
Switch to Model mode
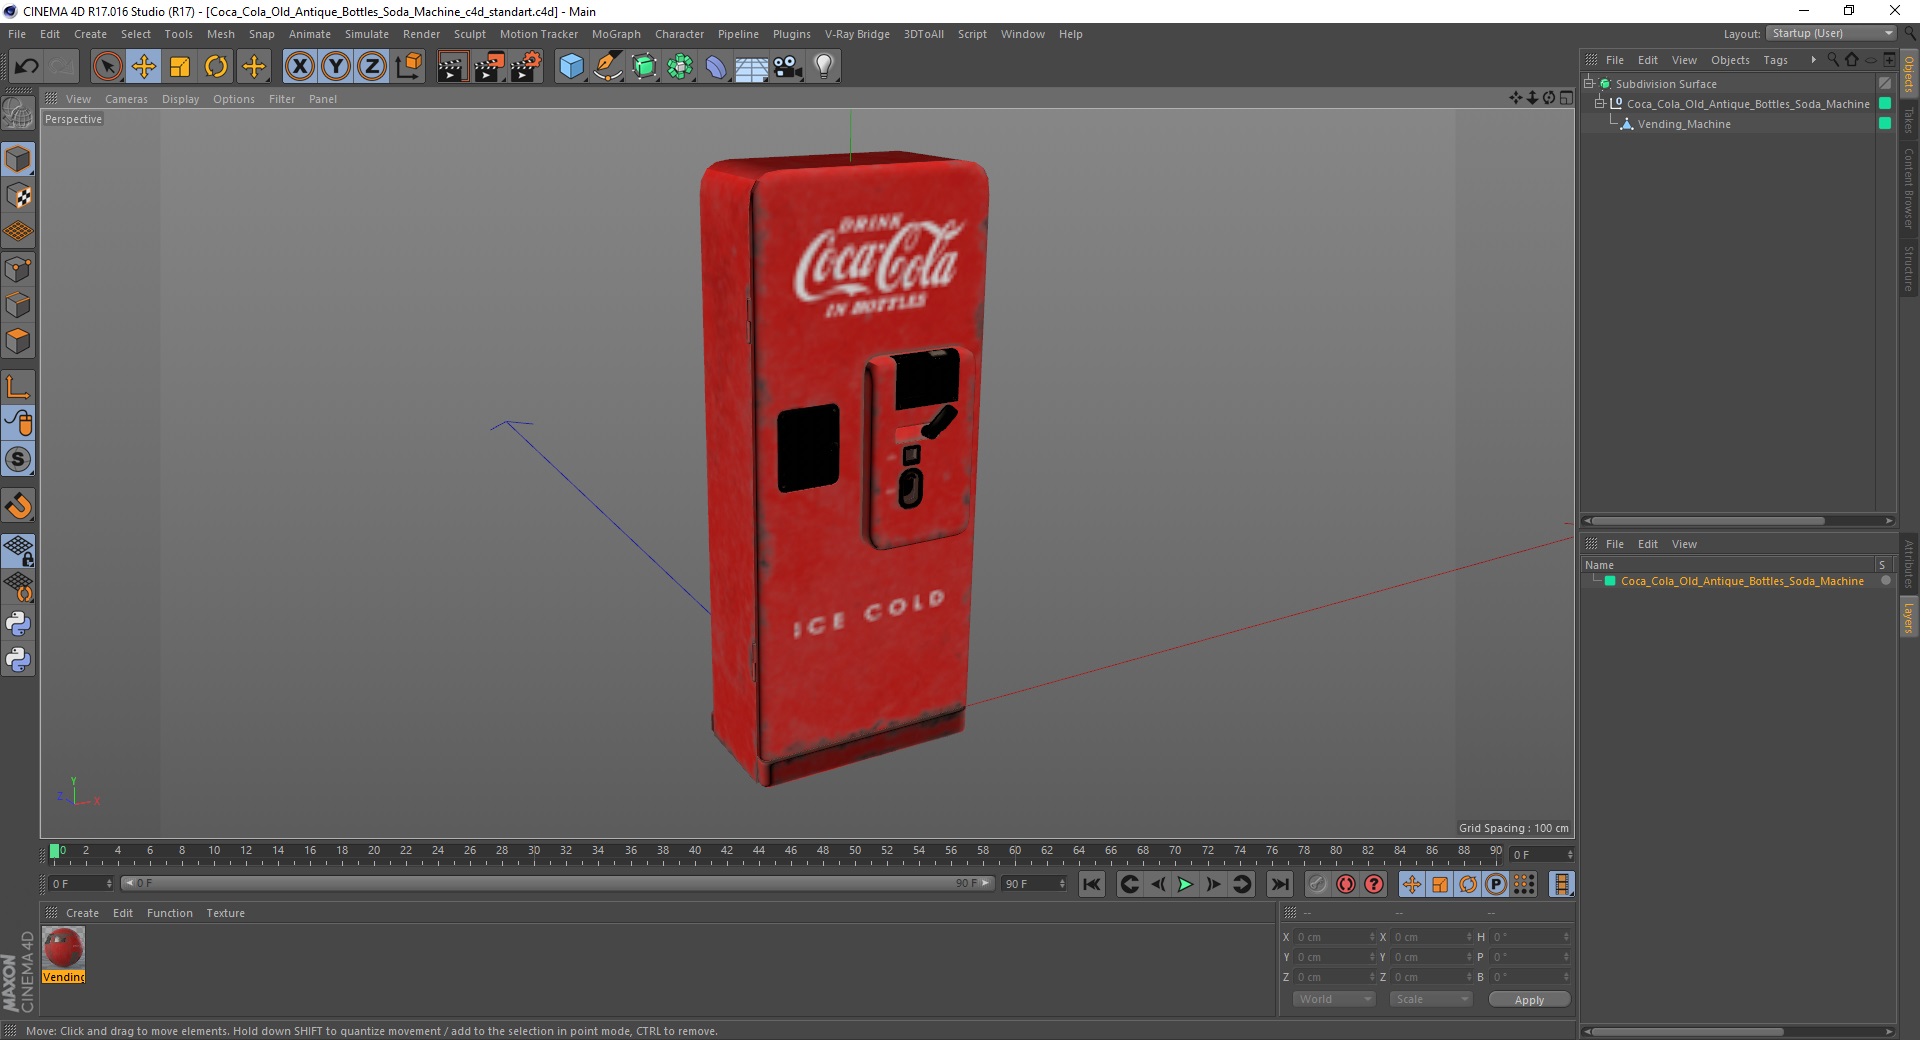point(18,159)
